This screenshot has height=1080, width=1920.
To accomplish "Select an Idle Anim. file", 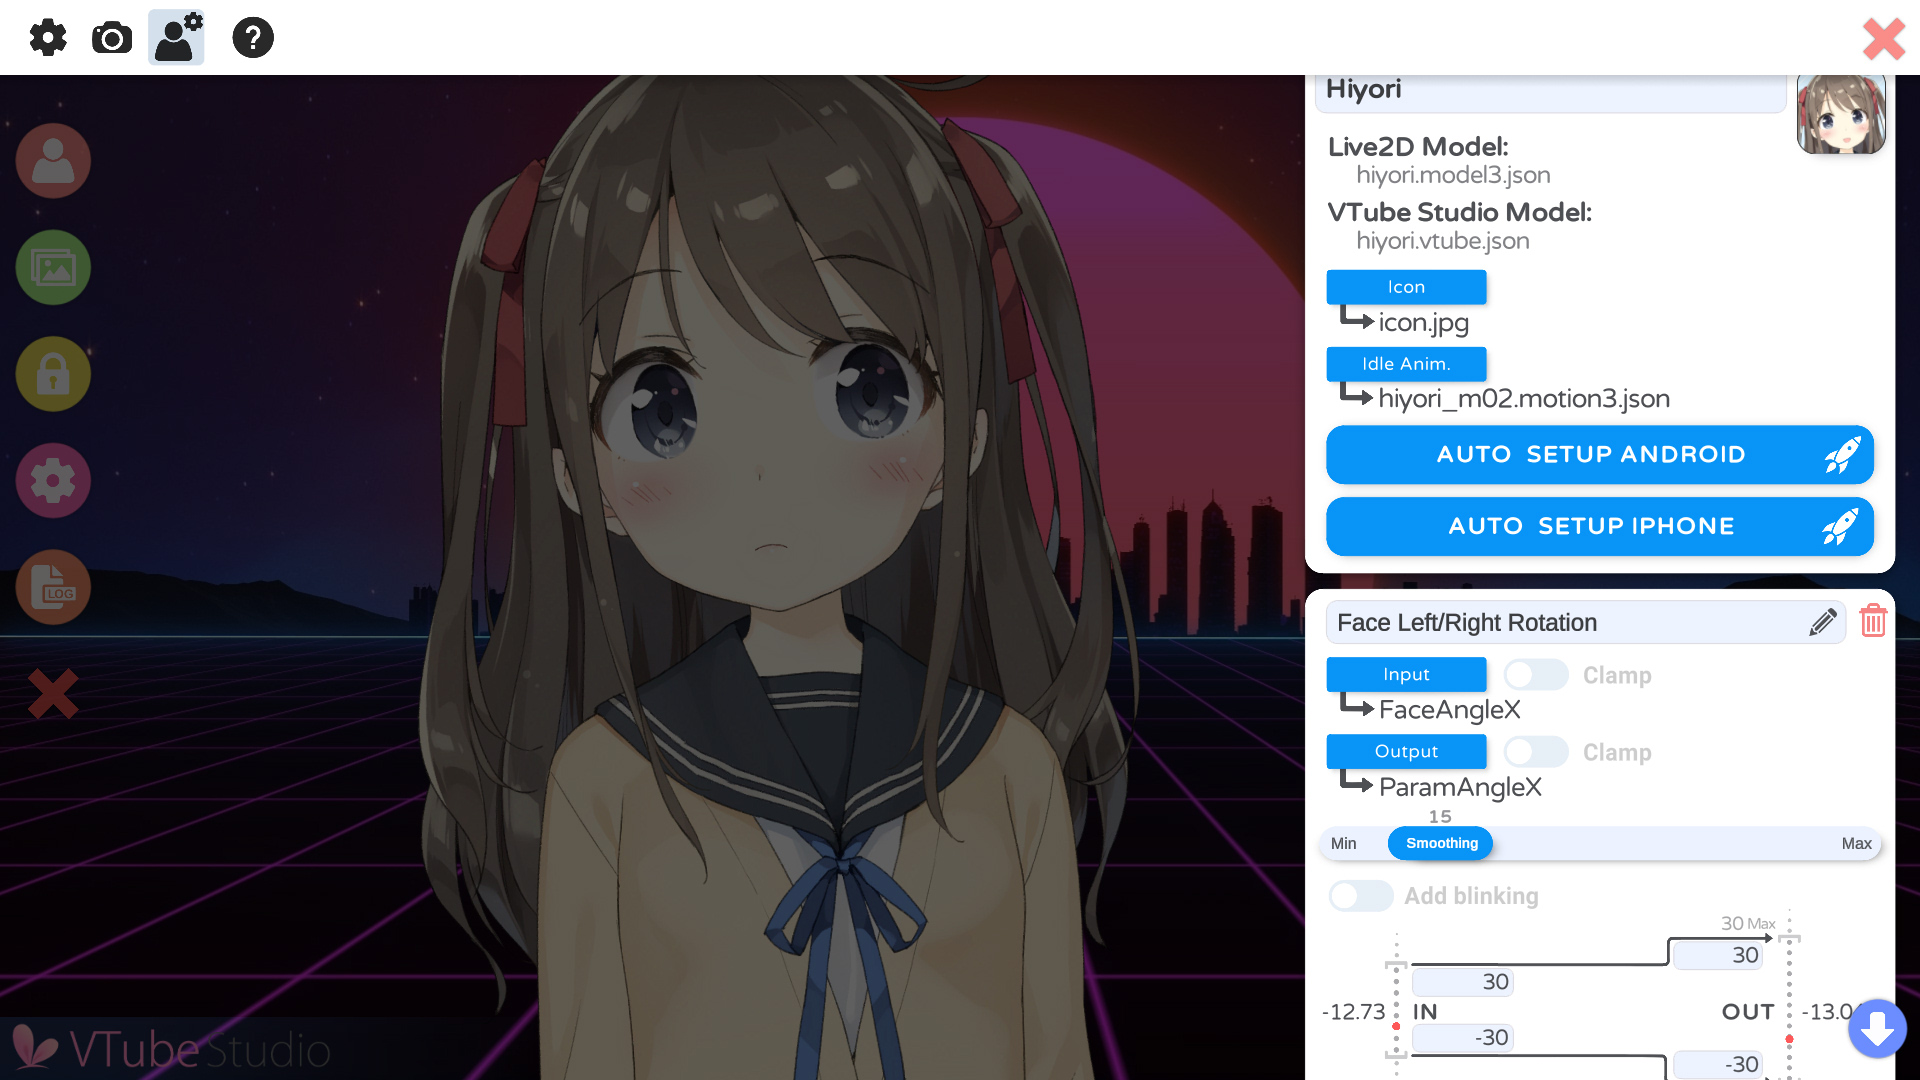I will pos(1406,364).
